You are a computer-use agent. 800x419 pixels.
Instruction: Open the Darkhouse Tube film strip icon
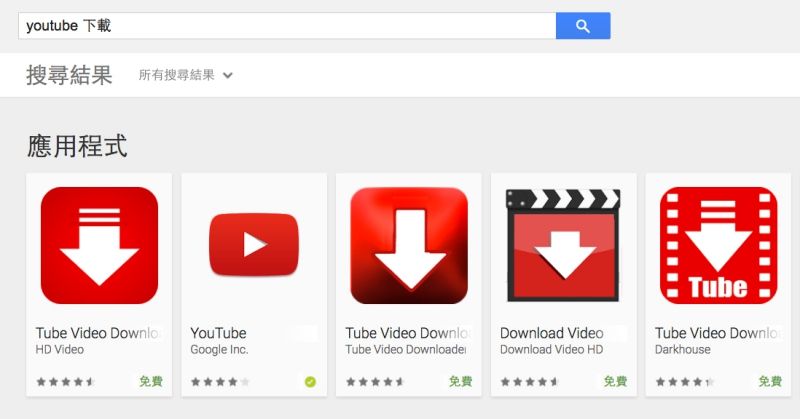pyautogui.click(x=718, y=245)
